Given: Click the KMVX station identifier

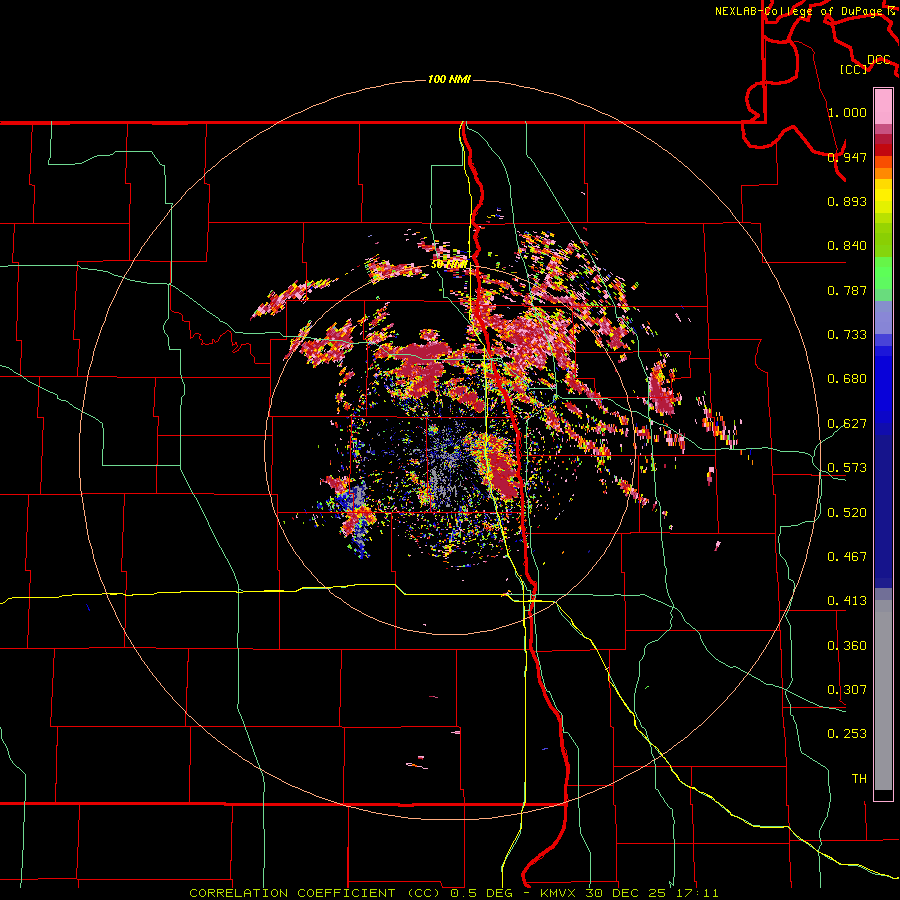Looking at the screenshot, I should point(560,893).
